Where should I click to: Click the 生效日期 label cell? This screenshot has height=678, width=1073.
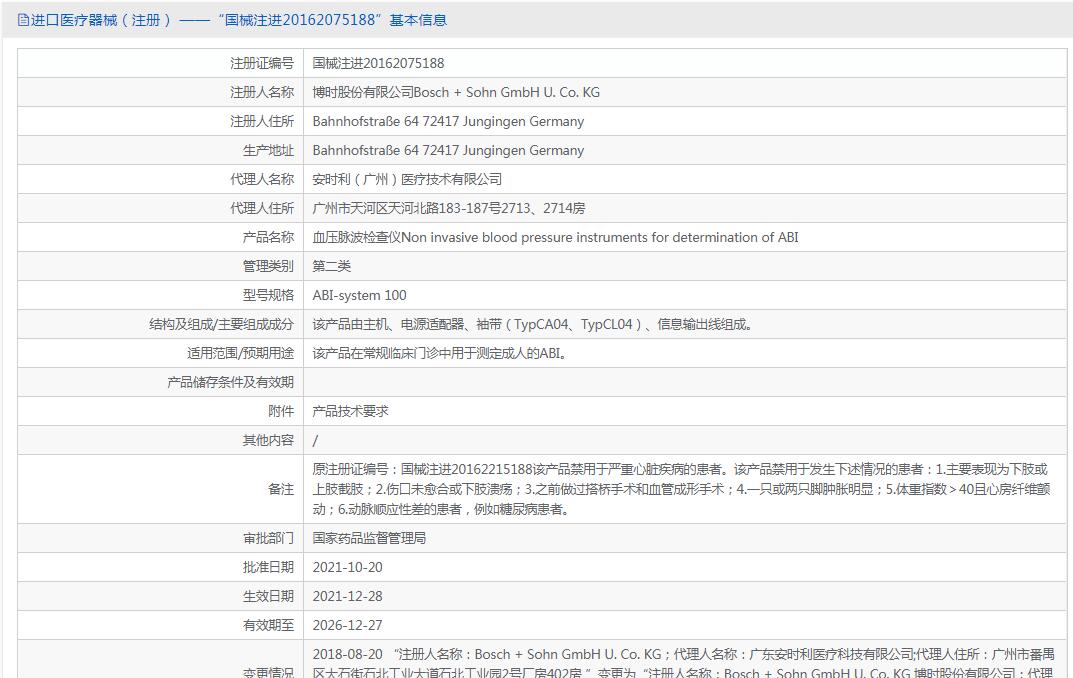[161, 597]
